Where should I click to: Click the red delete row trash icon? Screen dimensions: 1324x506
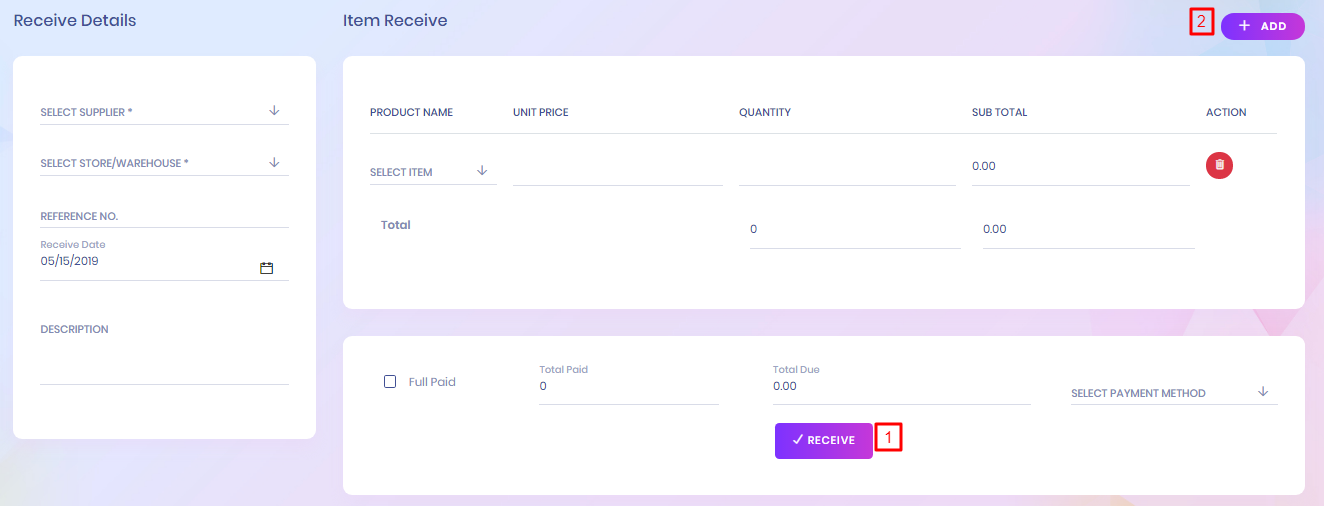tap(1219, 166)
